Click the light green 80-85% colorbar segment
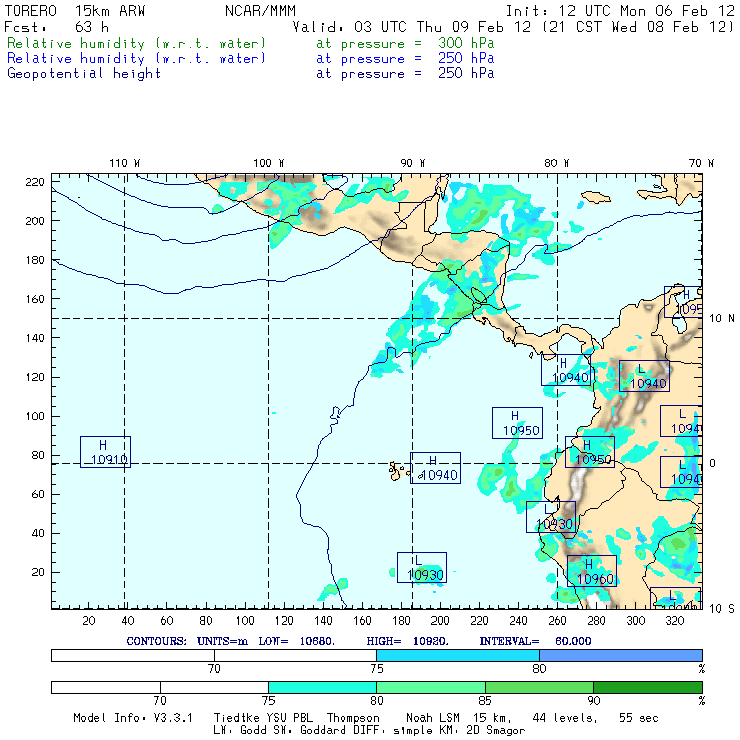 (430, 687)
